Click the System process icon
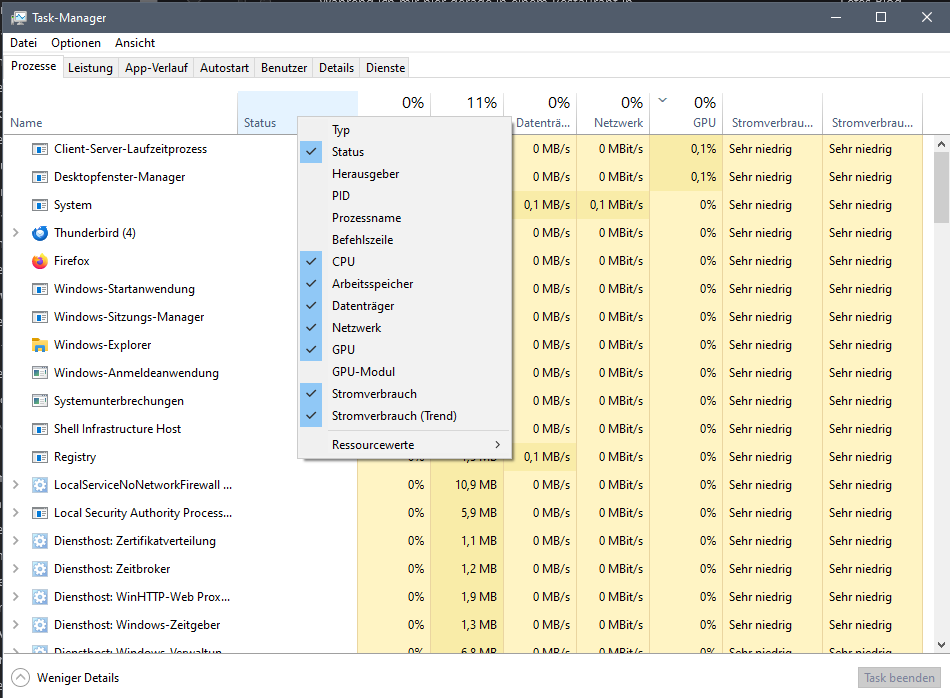Screen dimensions: 950x698 click(x=39, y=205)
